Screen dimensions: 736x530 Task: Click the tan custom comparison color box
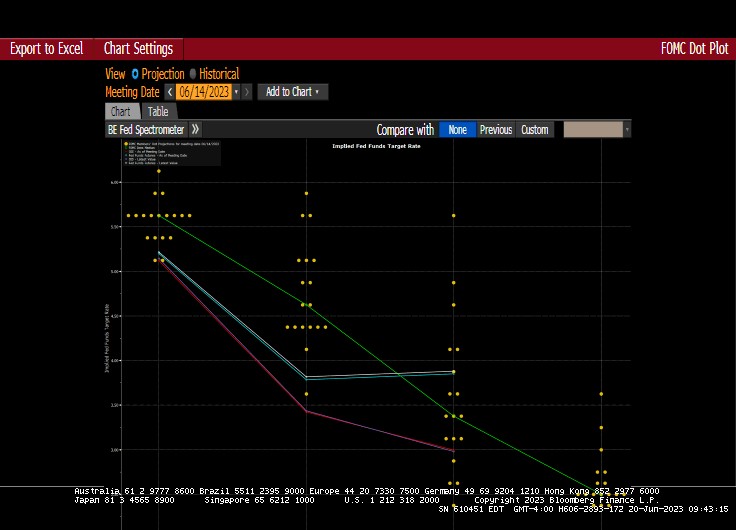592,130
